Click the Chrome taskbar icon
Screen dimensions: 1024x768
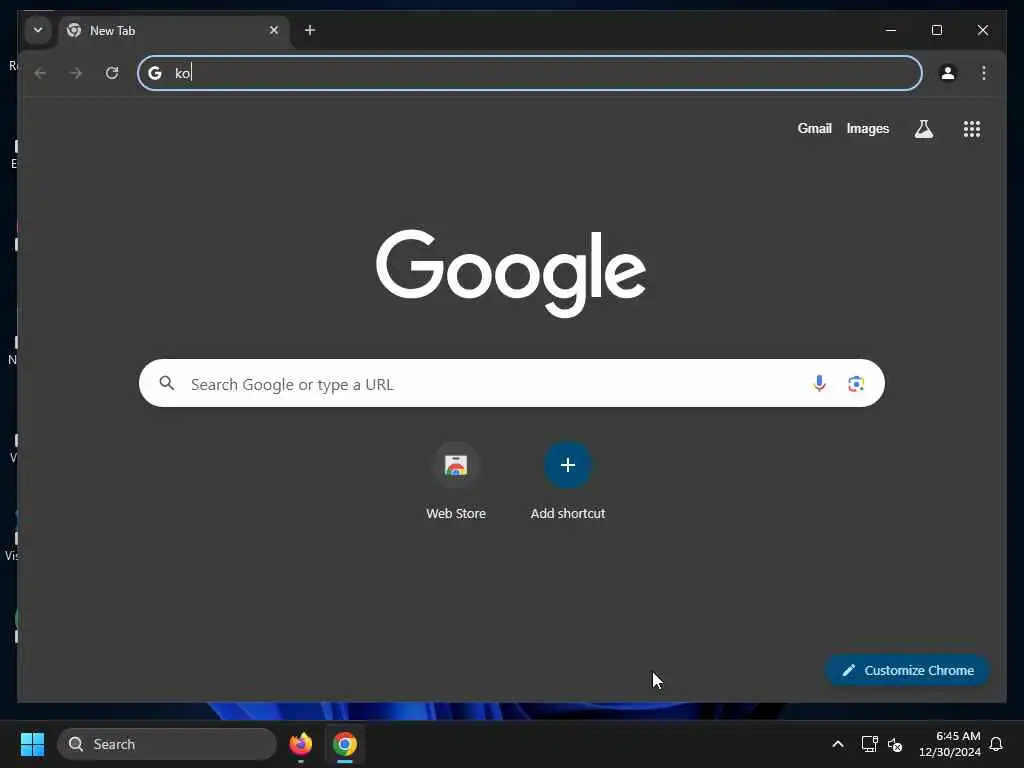click(x=345, y=744)
